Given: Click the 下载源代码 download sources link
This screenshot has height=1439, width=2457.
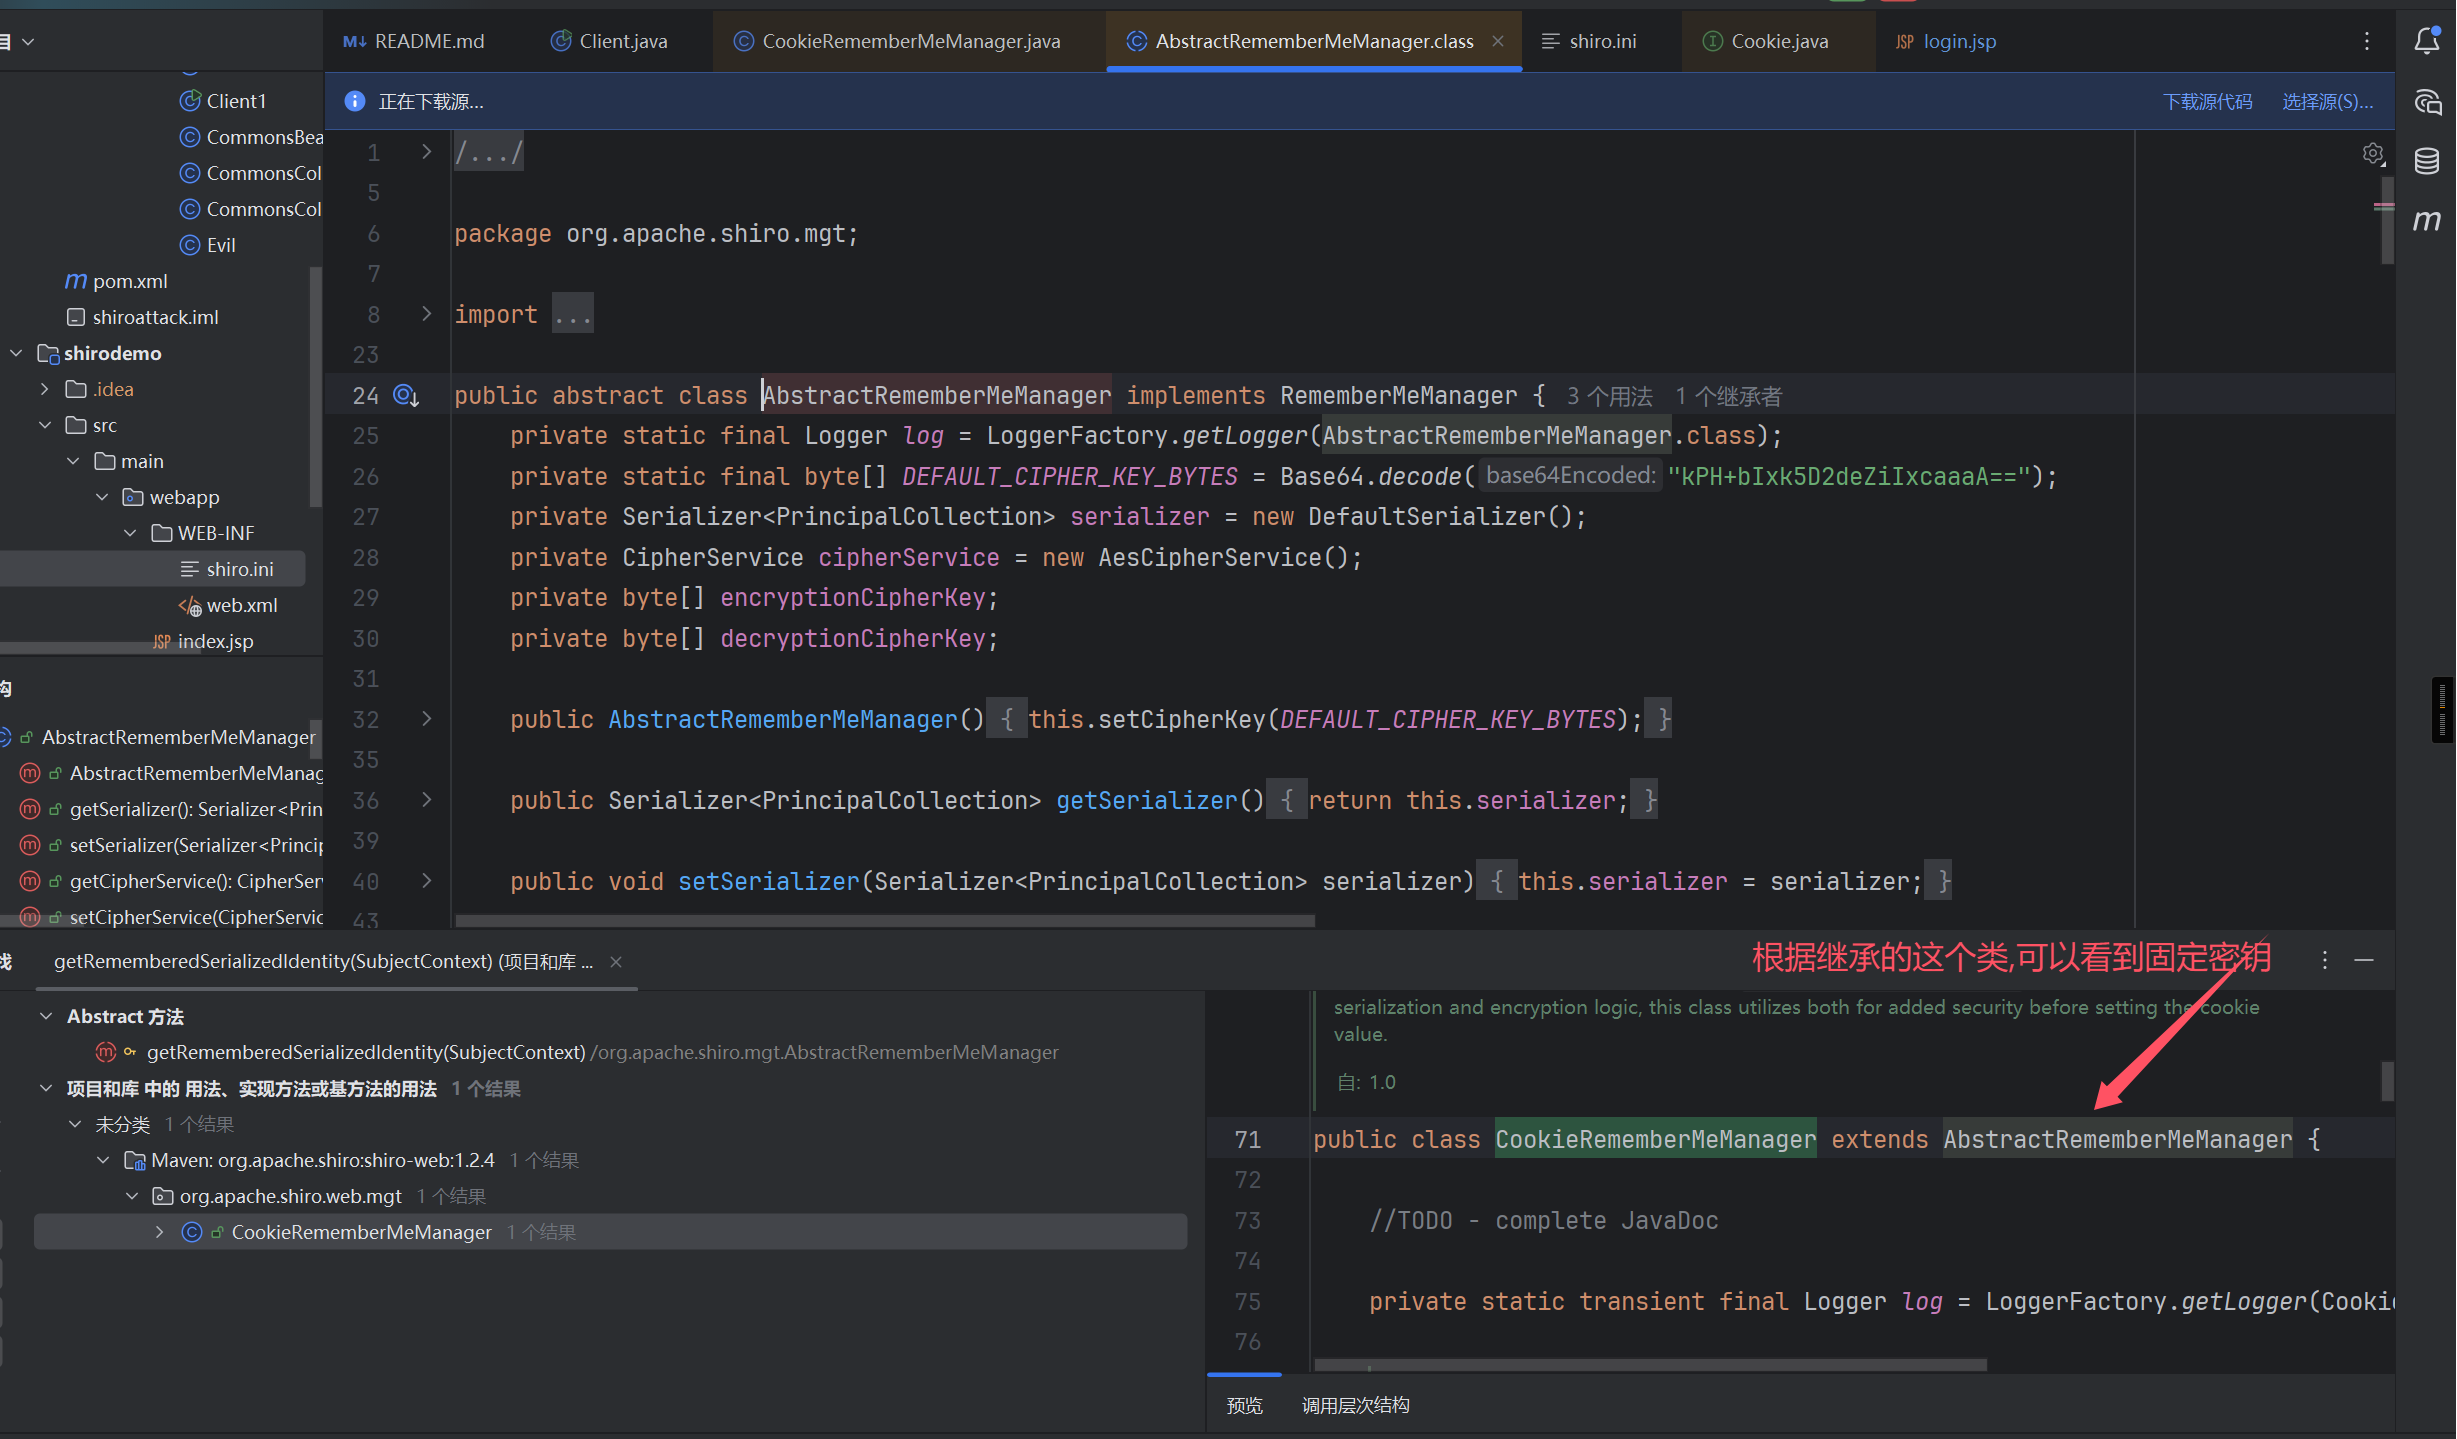Looking at the screenshot, I should pyautogui.click(x=2207, y=101).
